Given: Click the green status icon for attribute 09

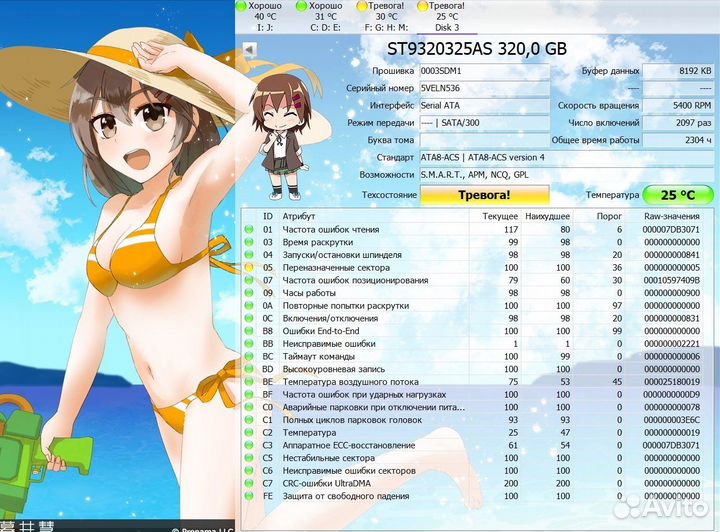Looking at the screenshot, I should (x=249, y=293).
